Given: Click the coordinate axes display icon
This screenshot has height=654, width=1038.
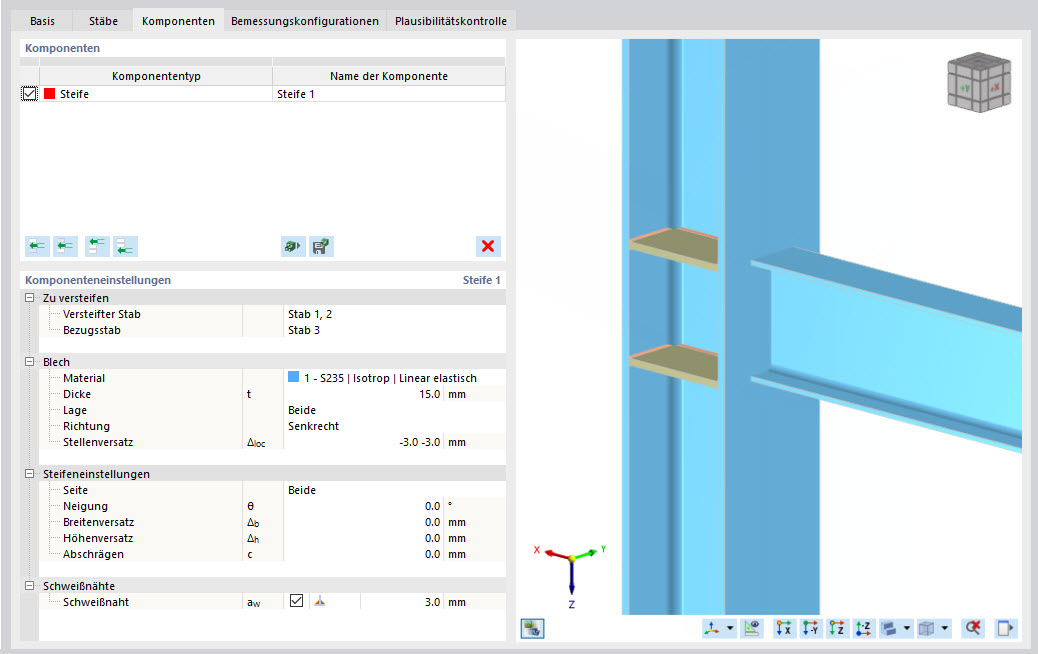Looking at the screenshot, I should [x=712, y=628].
